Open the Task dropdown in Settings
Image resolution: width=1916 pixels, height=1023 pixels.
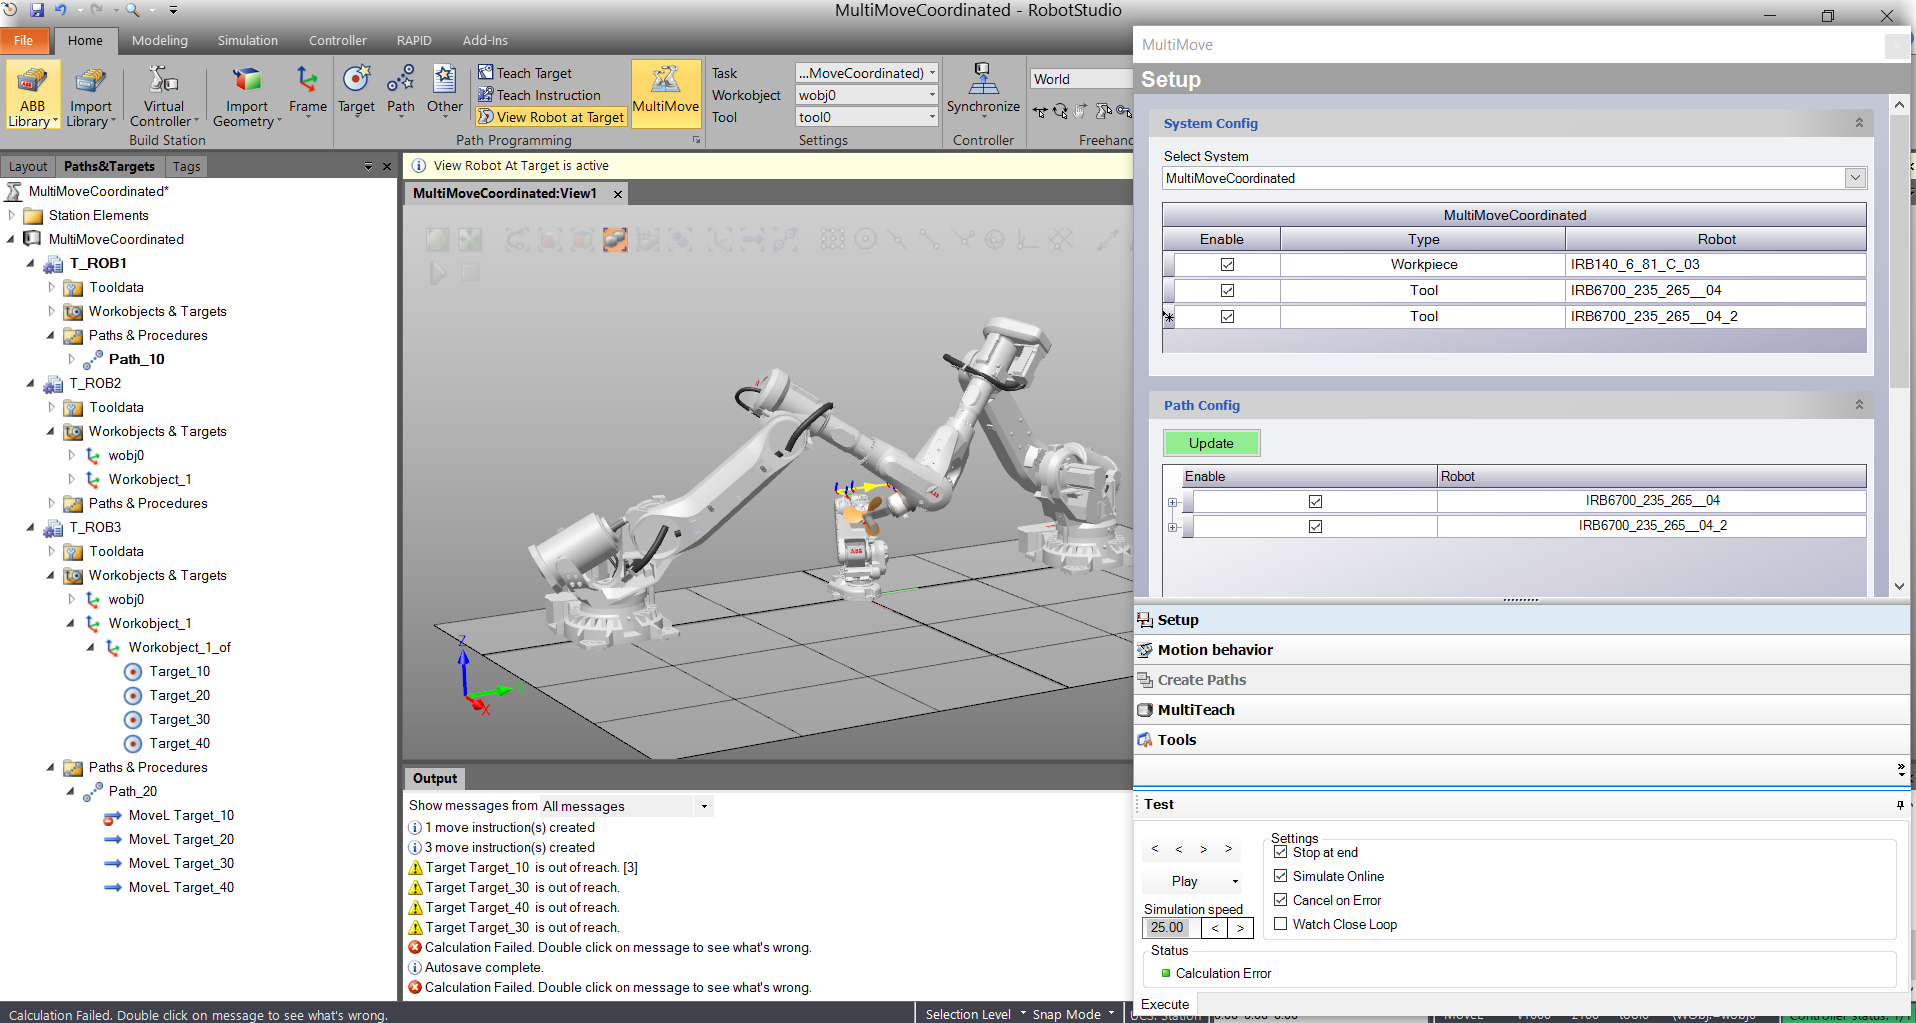[x=932, y=73]
